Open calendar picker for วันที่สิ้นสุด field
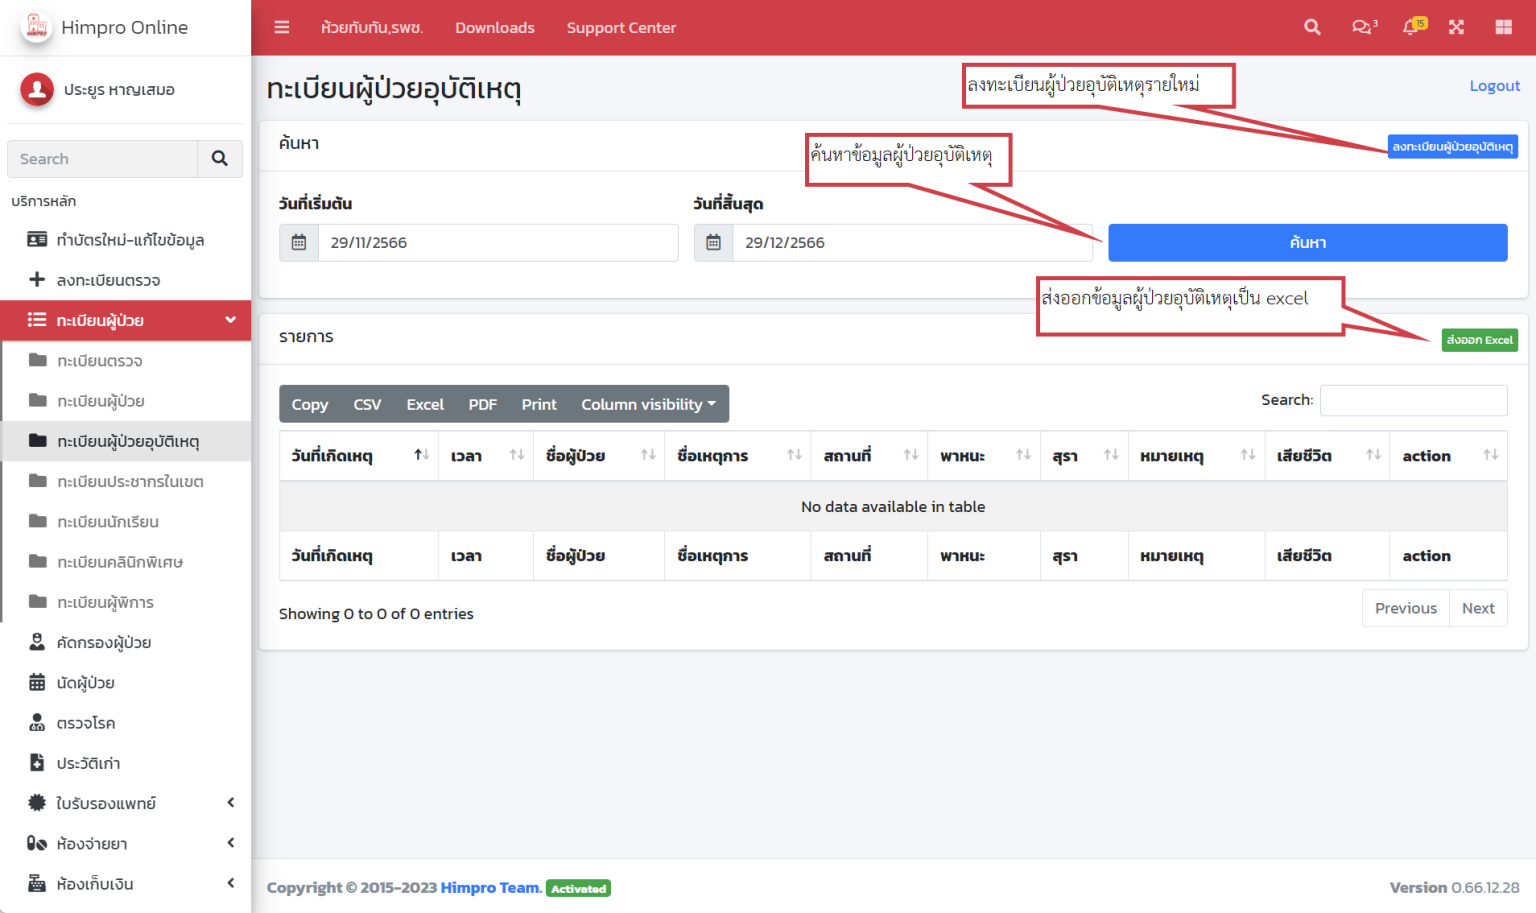 click(x=713, y=242)
